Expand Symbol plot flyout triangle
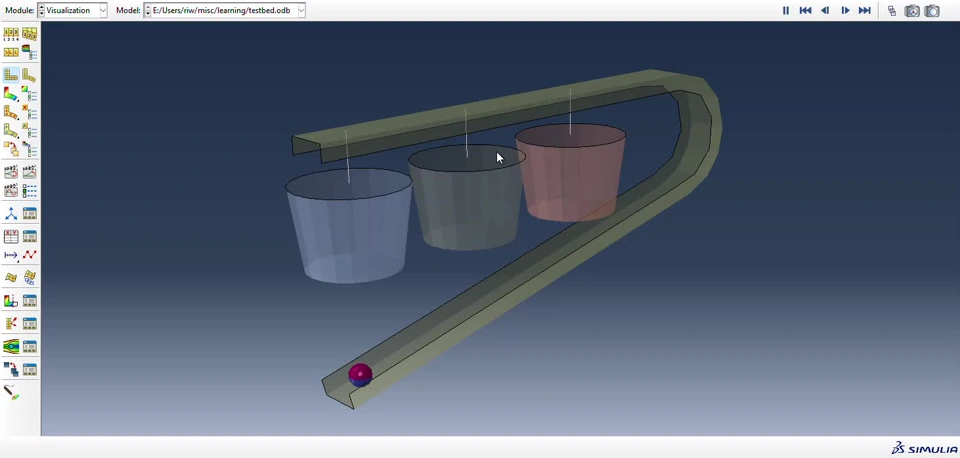 tap(18, 119)
